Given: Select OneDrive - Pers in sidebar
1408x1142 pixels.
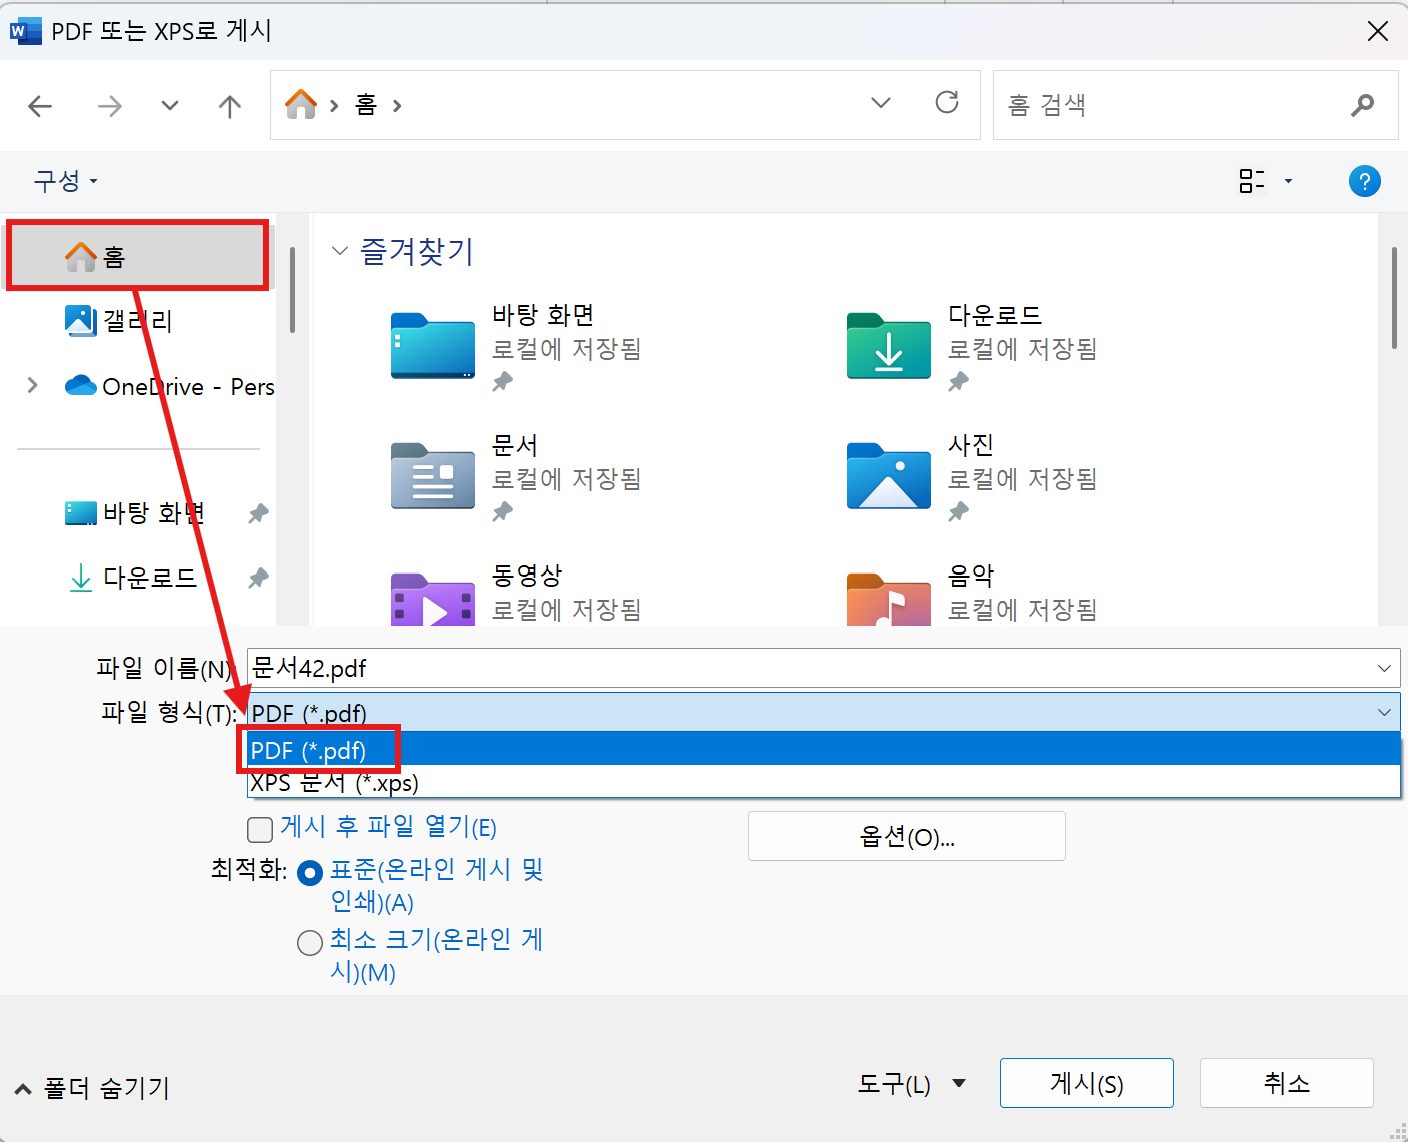Looking at the screenshot, I should tap(170, 386).
